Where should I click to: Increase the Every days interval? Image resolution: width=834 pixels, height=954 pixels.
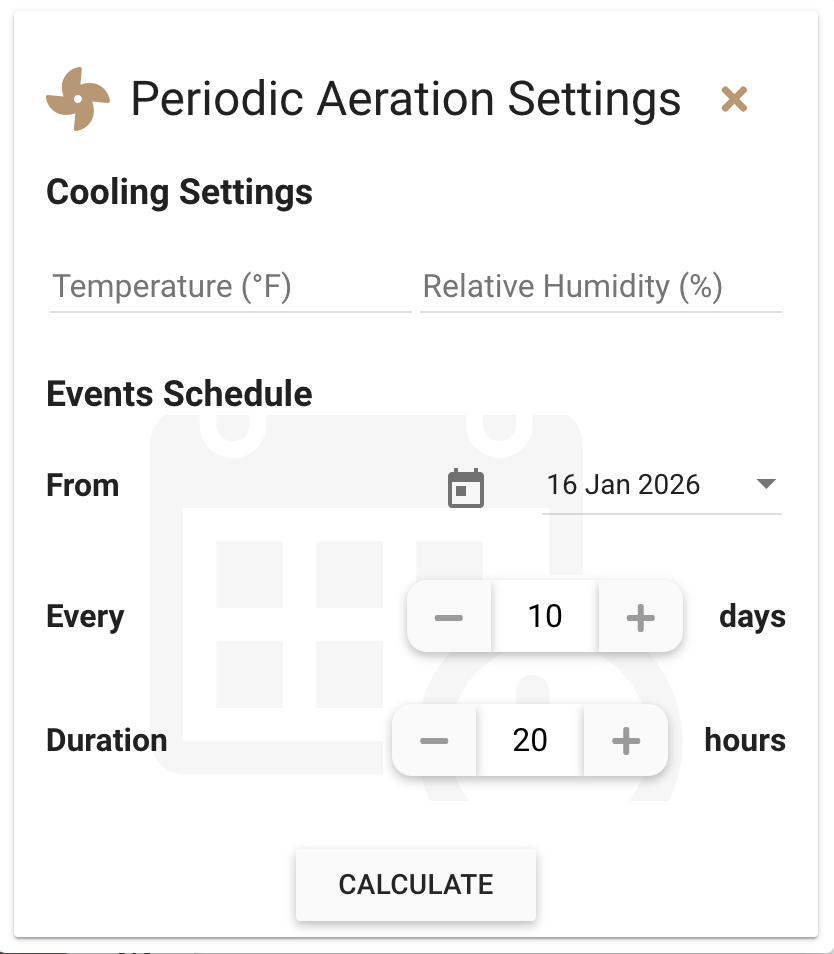(640, 617)
